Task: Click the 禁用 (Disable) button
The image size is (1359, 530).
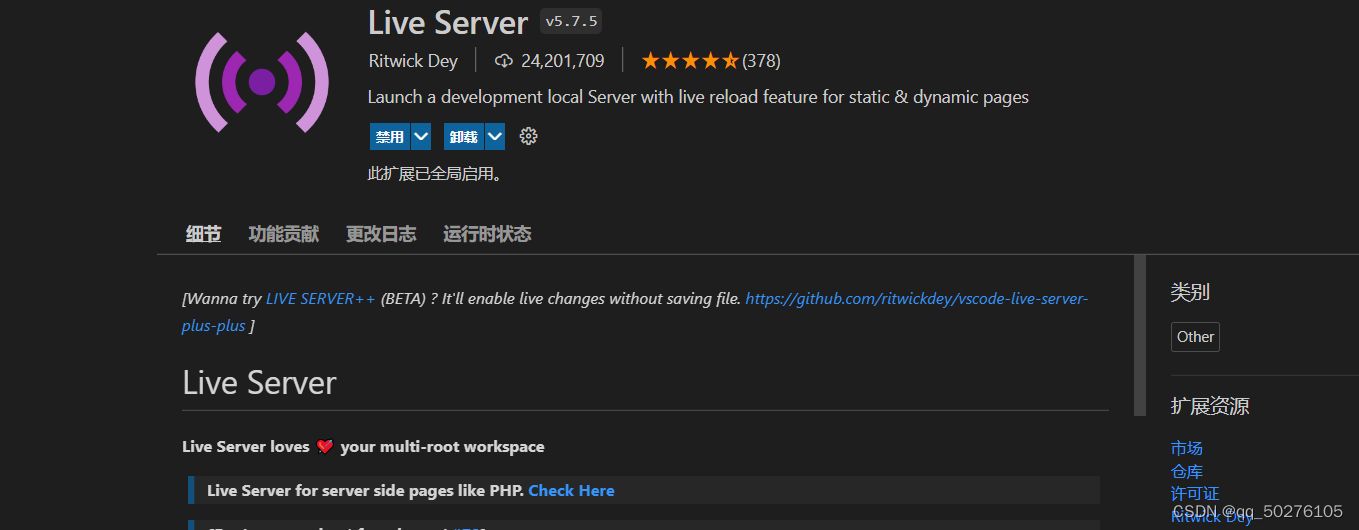Action: point(389,136)
